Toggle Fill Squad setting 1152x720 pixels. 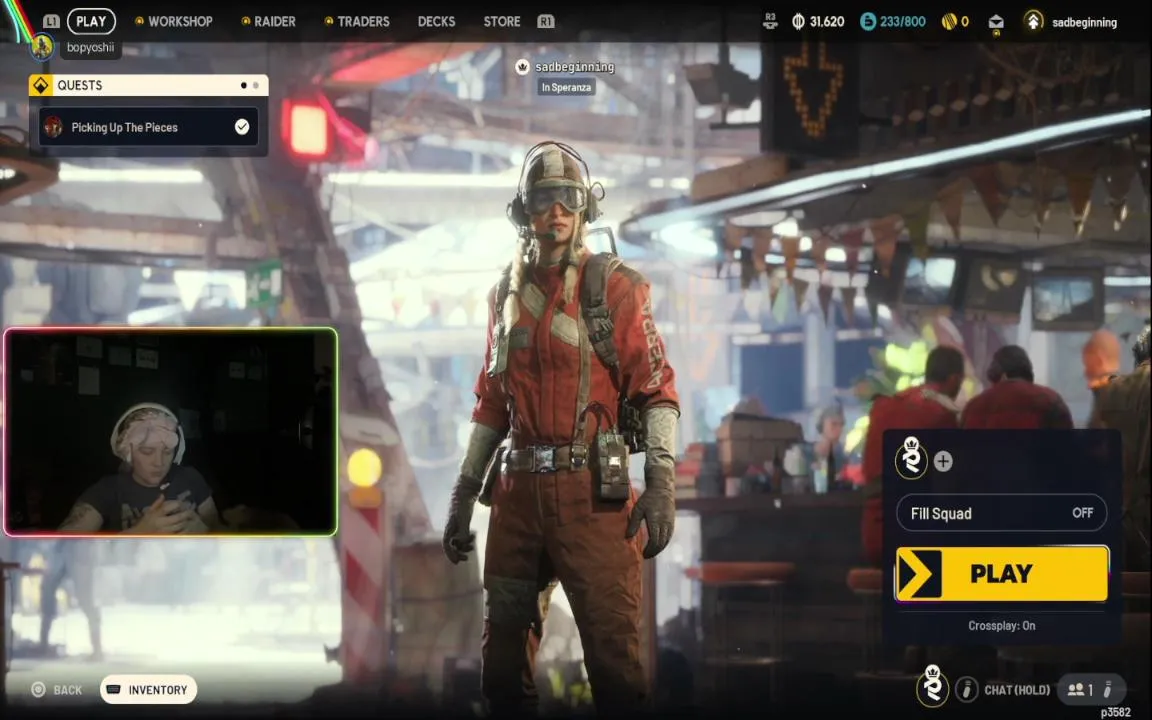click(x=1001, y=513)
